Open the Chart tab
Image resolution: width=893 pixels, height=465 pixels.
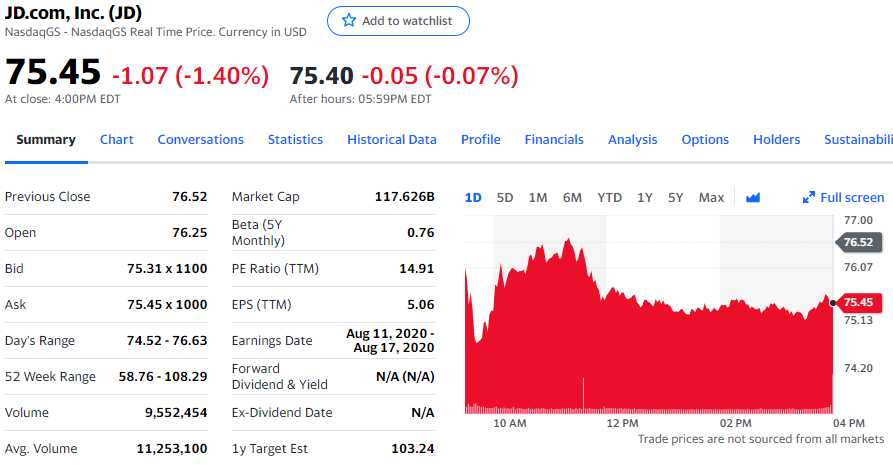[x=117, y=139]
